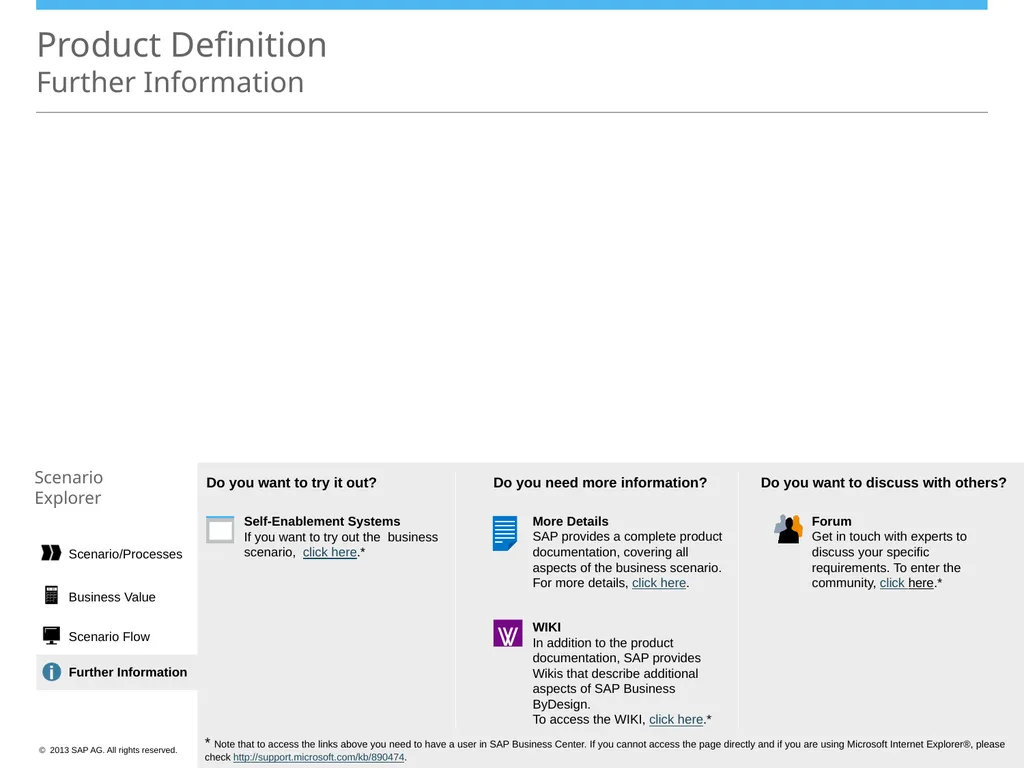Click the WIKI heading text

547,627
